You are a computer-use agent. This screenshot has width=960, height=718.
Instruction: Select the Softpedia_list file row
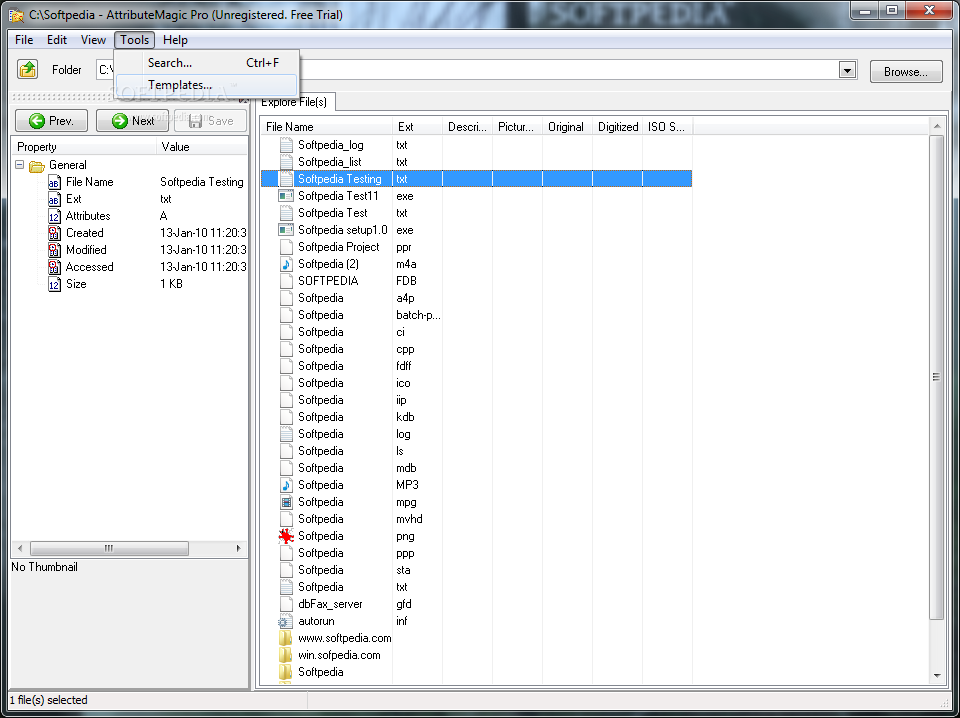click(476, 162)
